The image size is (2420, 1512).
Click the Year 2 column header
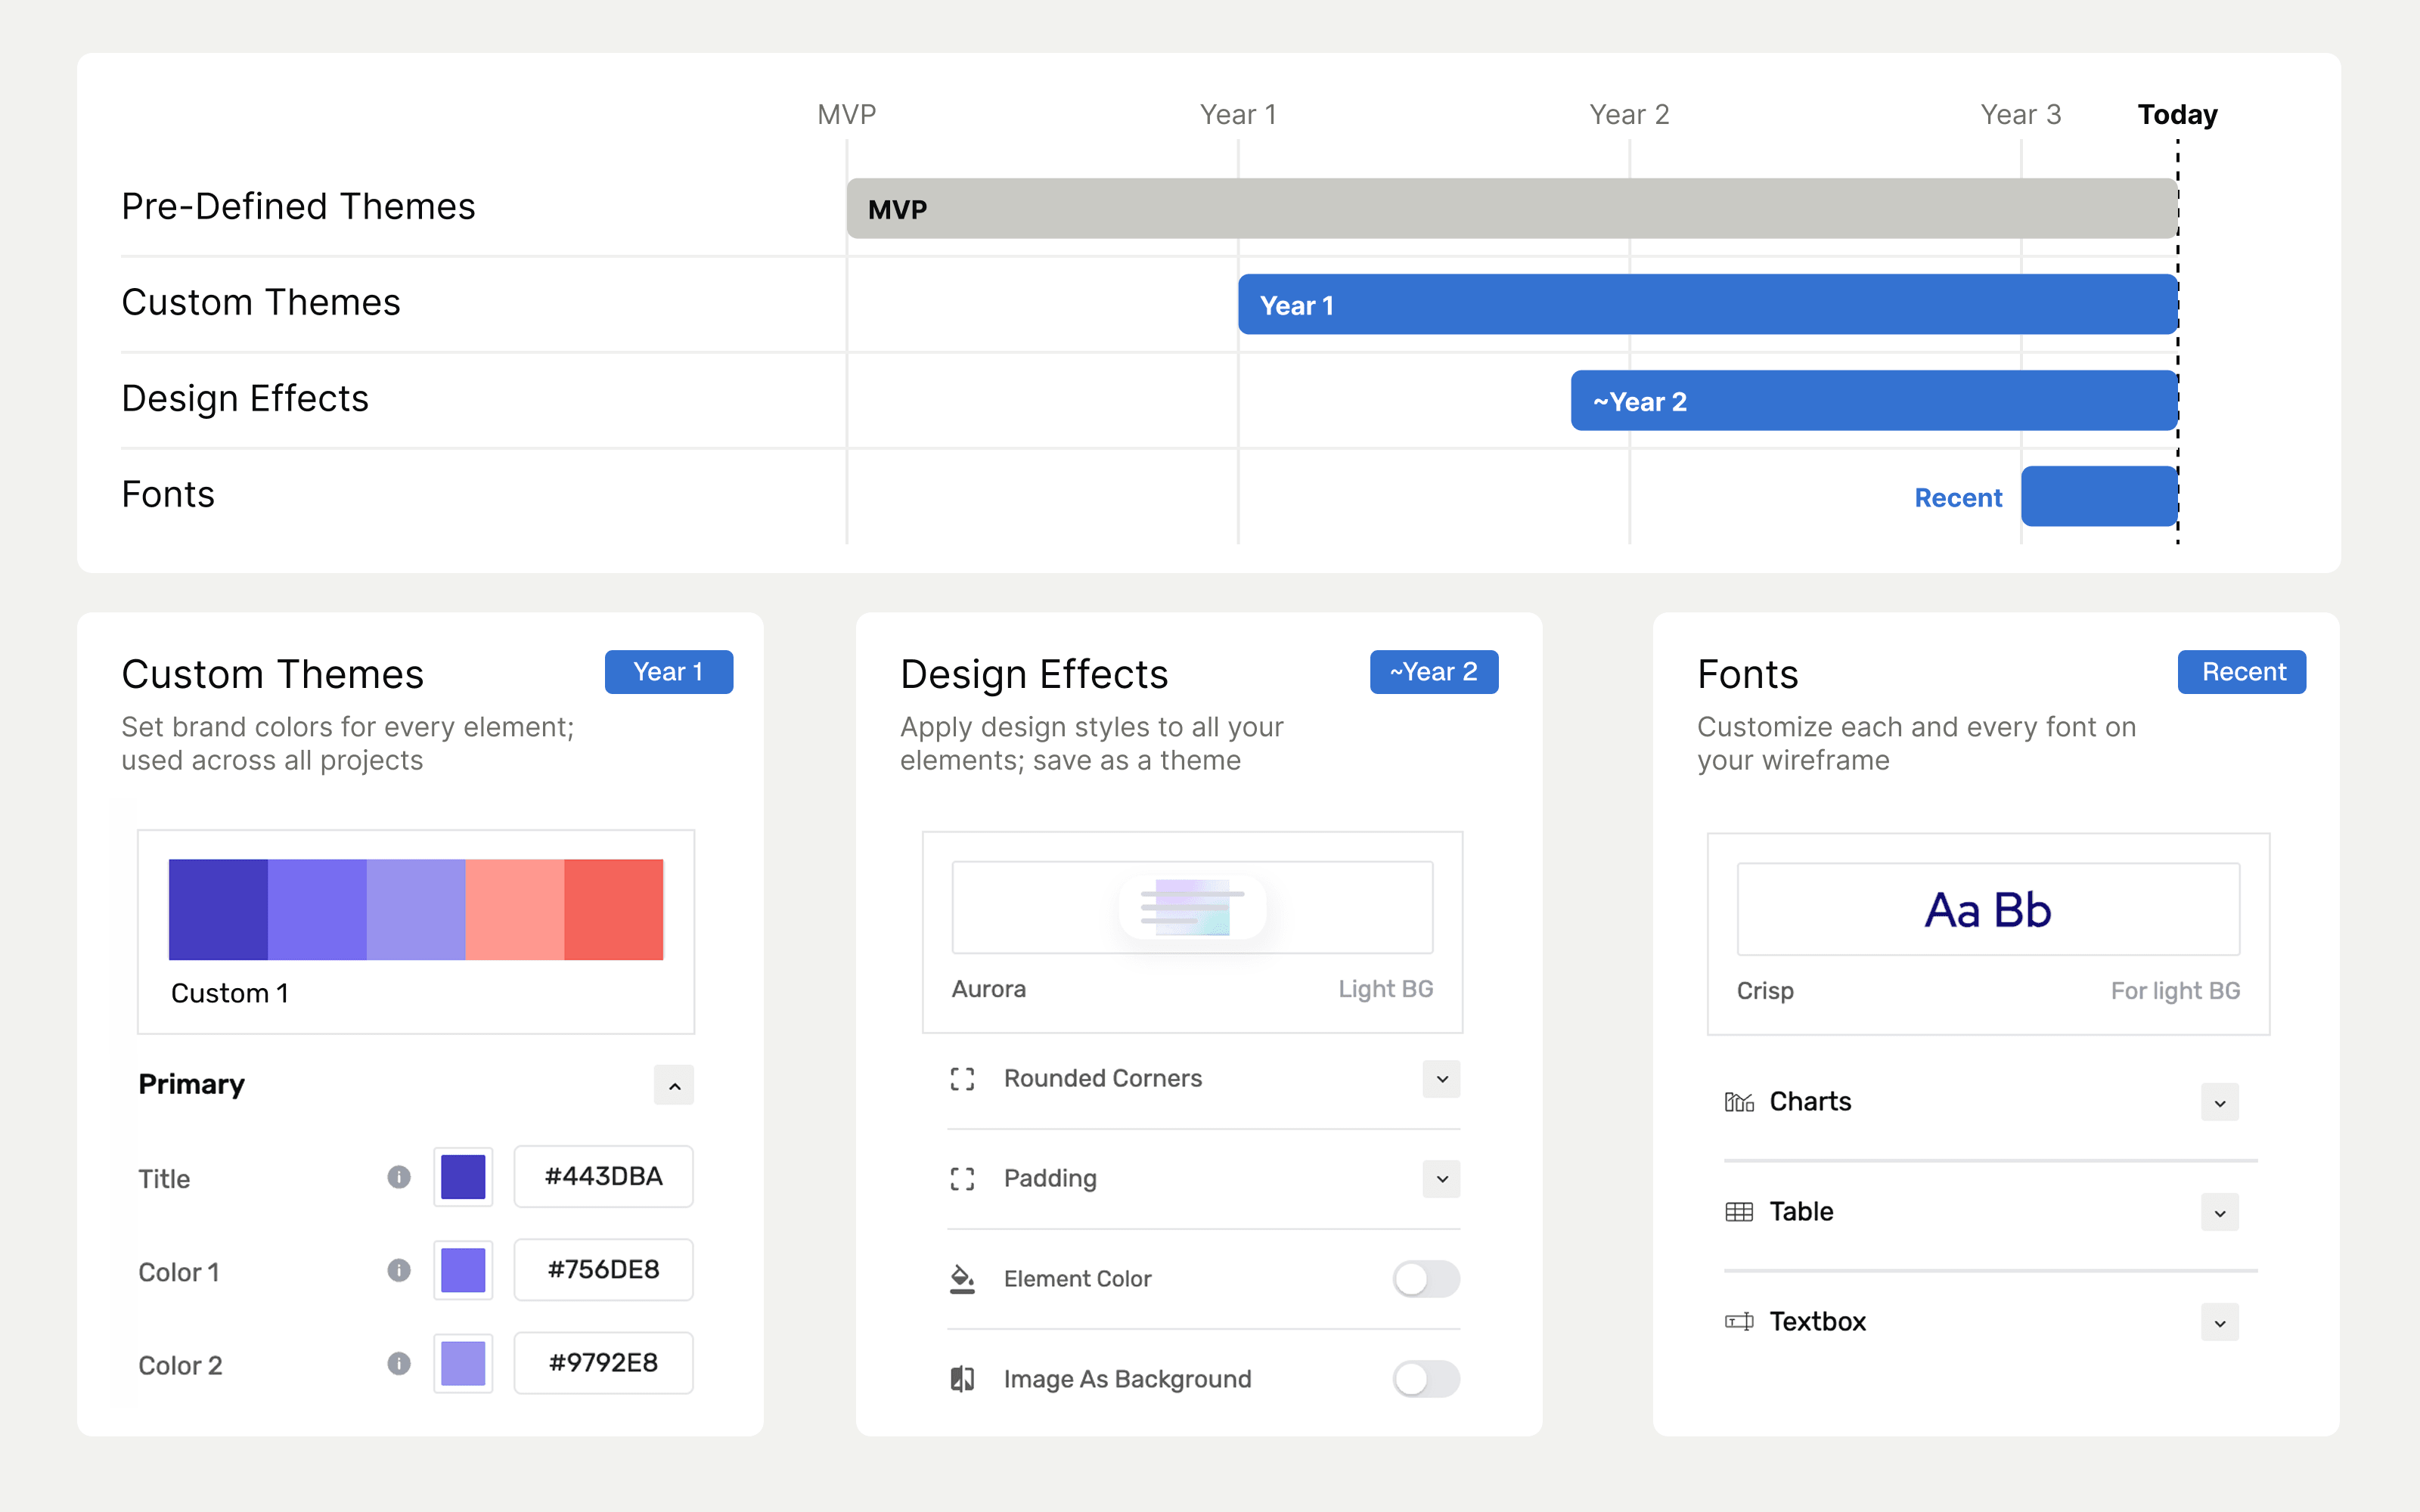tap(1629, 115)
